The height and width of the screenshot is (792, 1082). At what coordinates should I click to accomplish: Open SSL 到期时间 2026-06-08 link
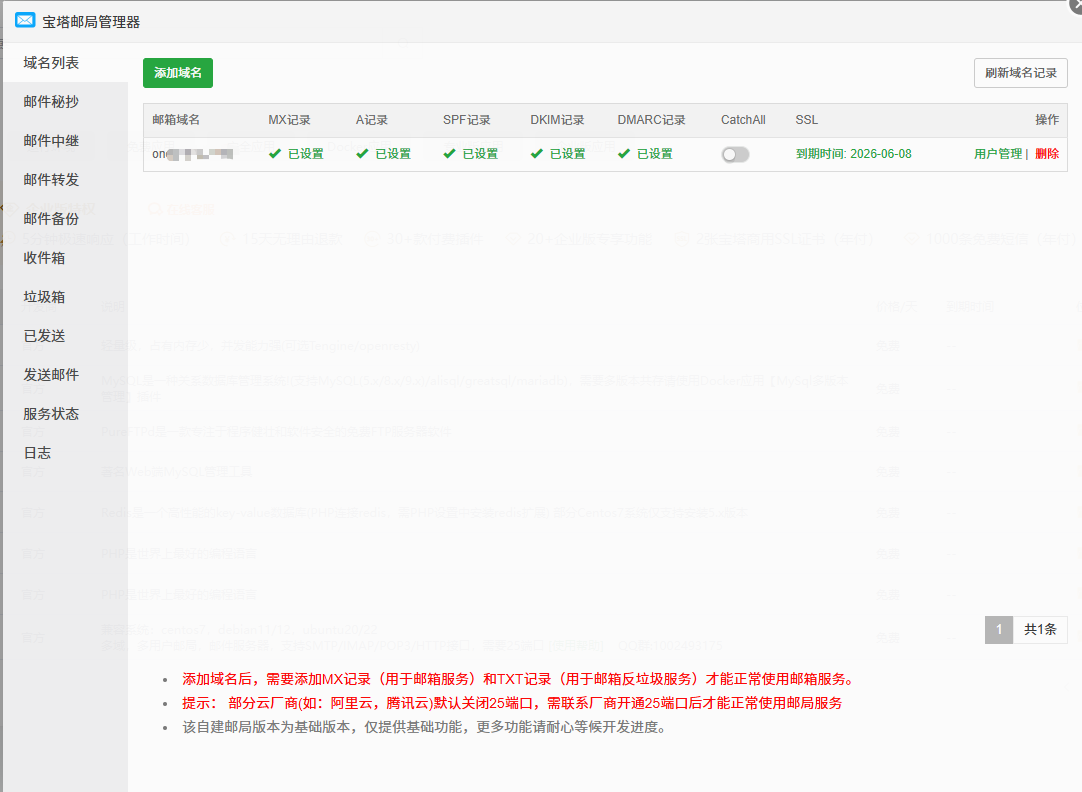[x=853, y=154]
